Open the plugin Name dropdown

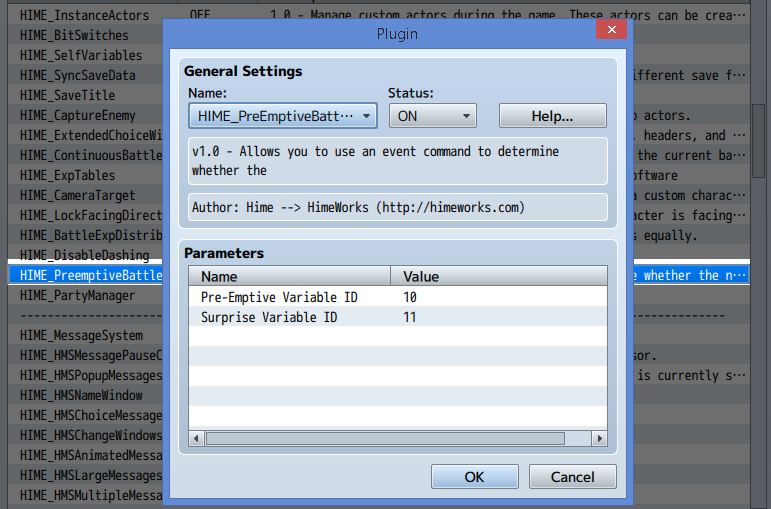click(x=283, y=116)
